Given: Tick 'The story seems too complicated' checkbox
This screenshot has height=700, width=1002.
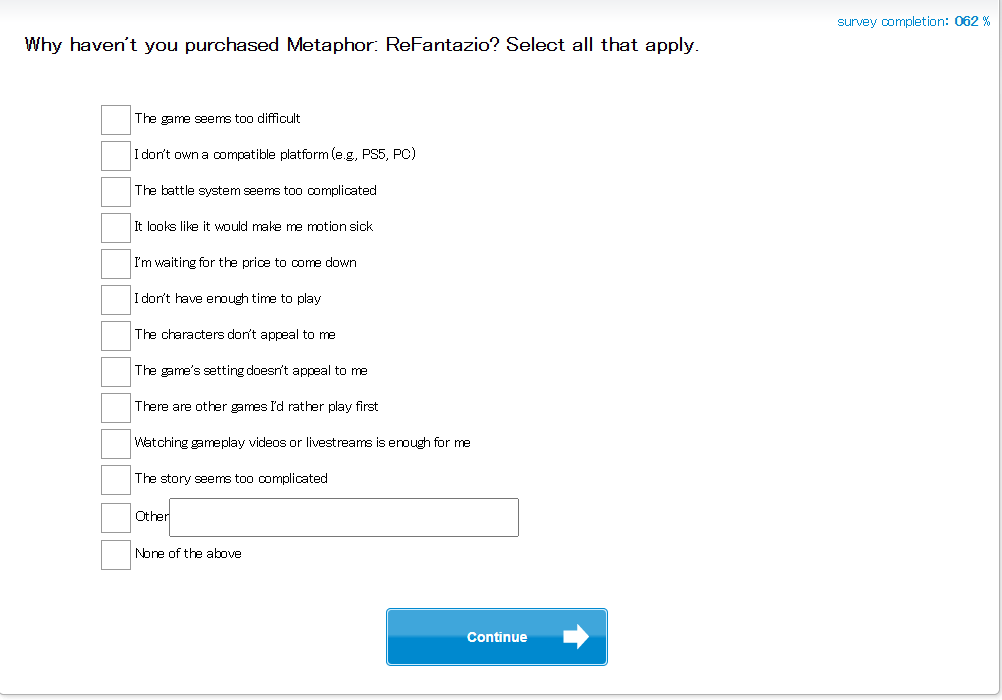Looking at the screenshot, I should 116,480.
